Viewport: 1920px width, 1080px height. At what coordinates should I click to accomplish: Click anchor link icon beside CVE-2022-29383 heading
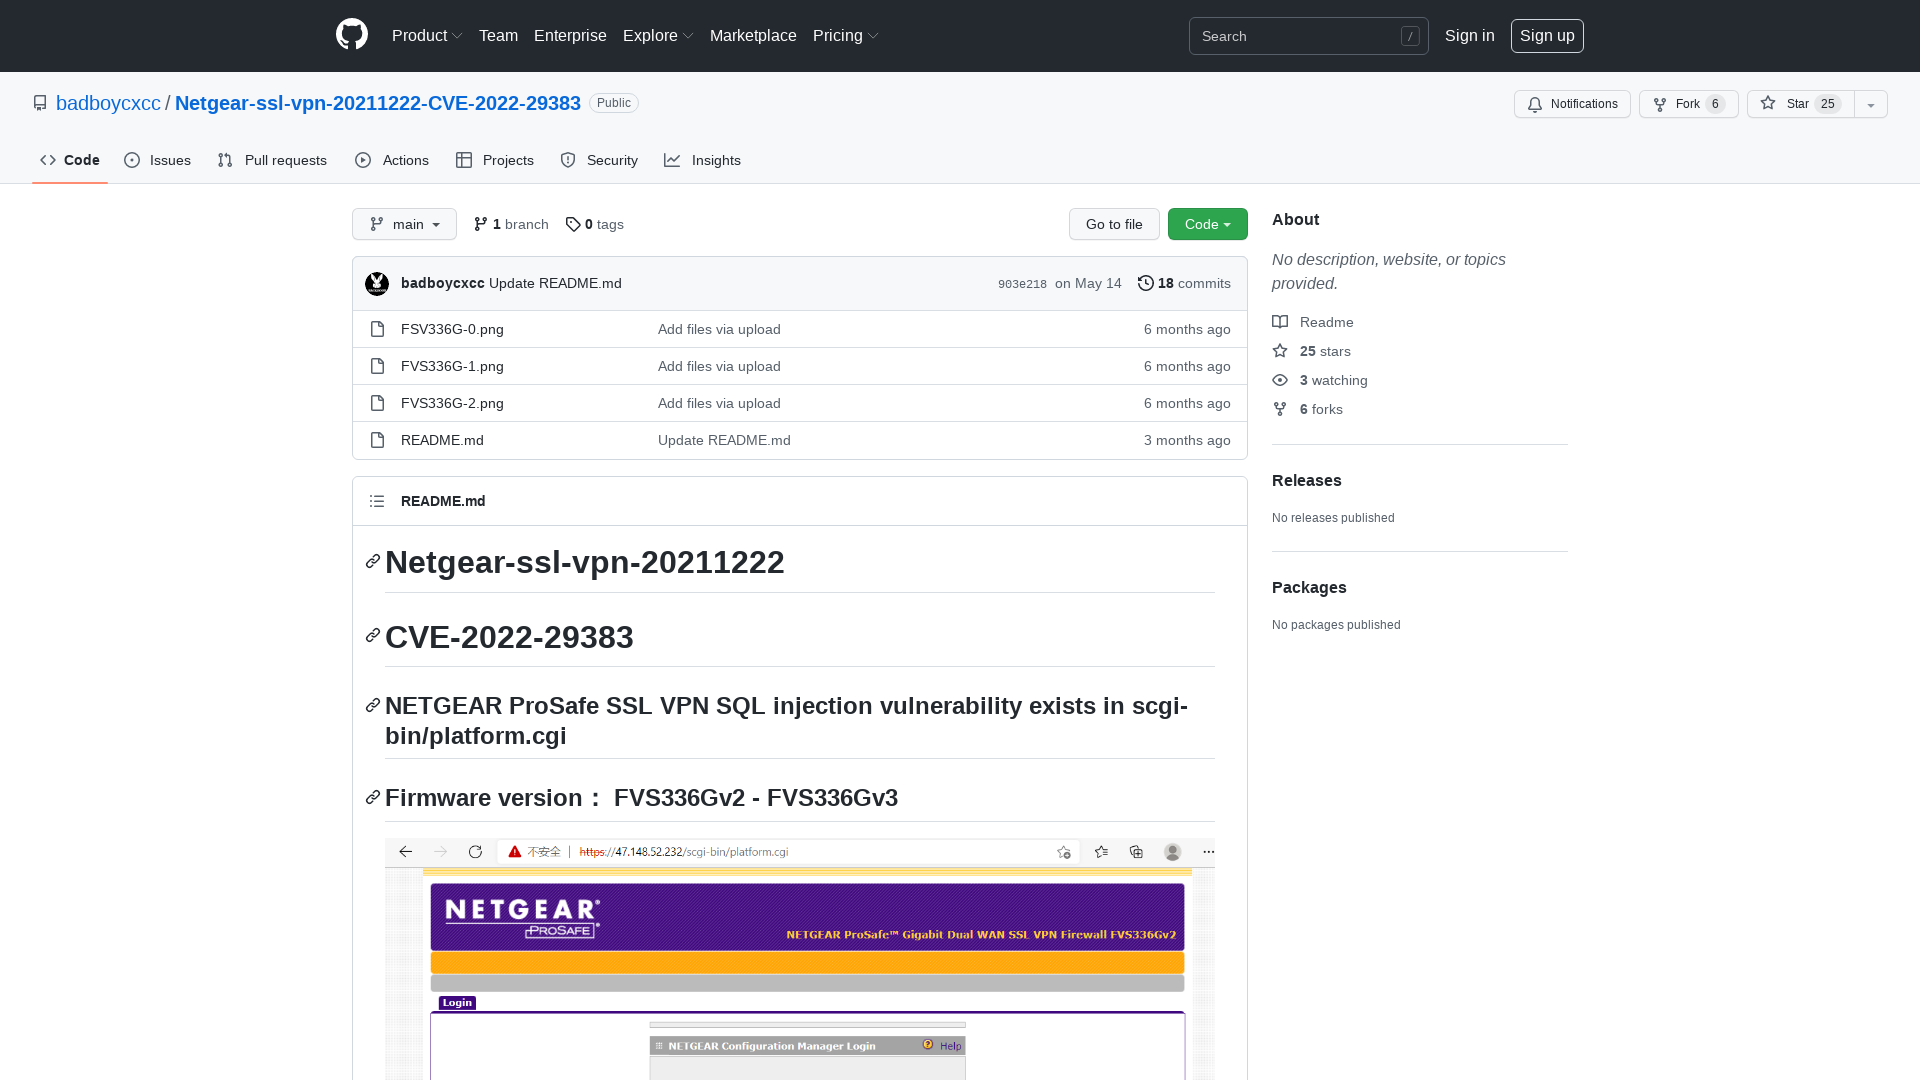tap(373, 635)
